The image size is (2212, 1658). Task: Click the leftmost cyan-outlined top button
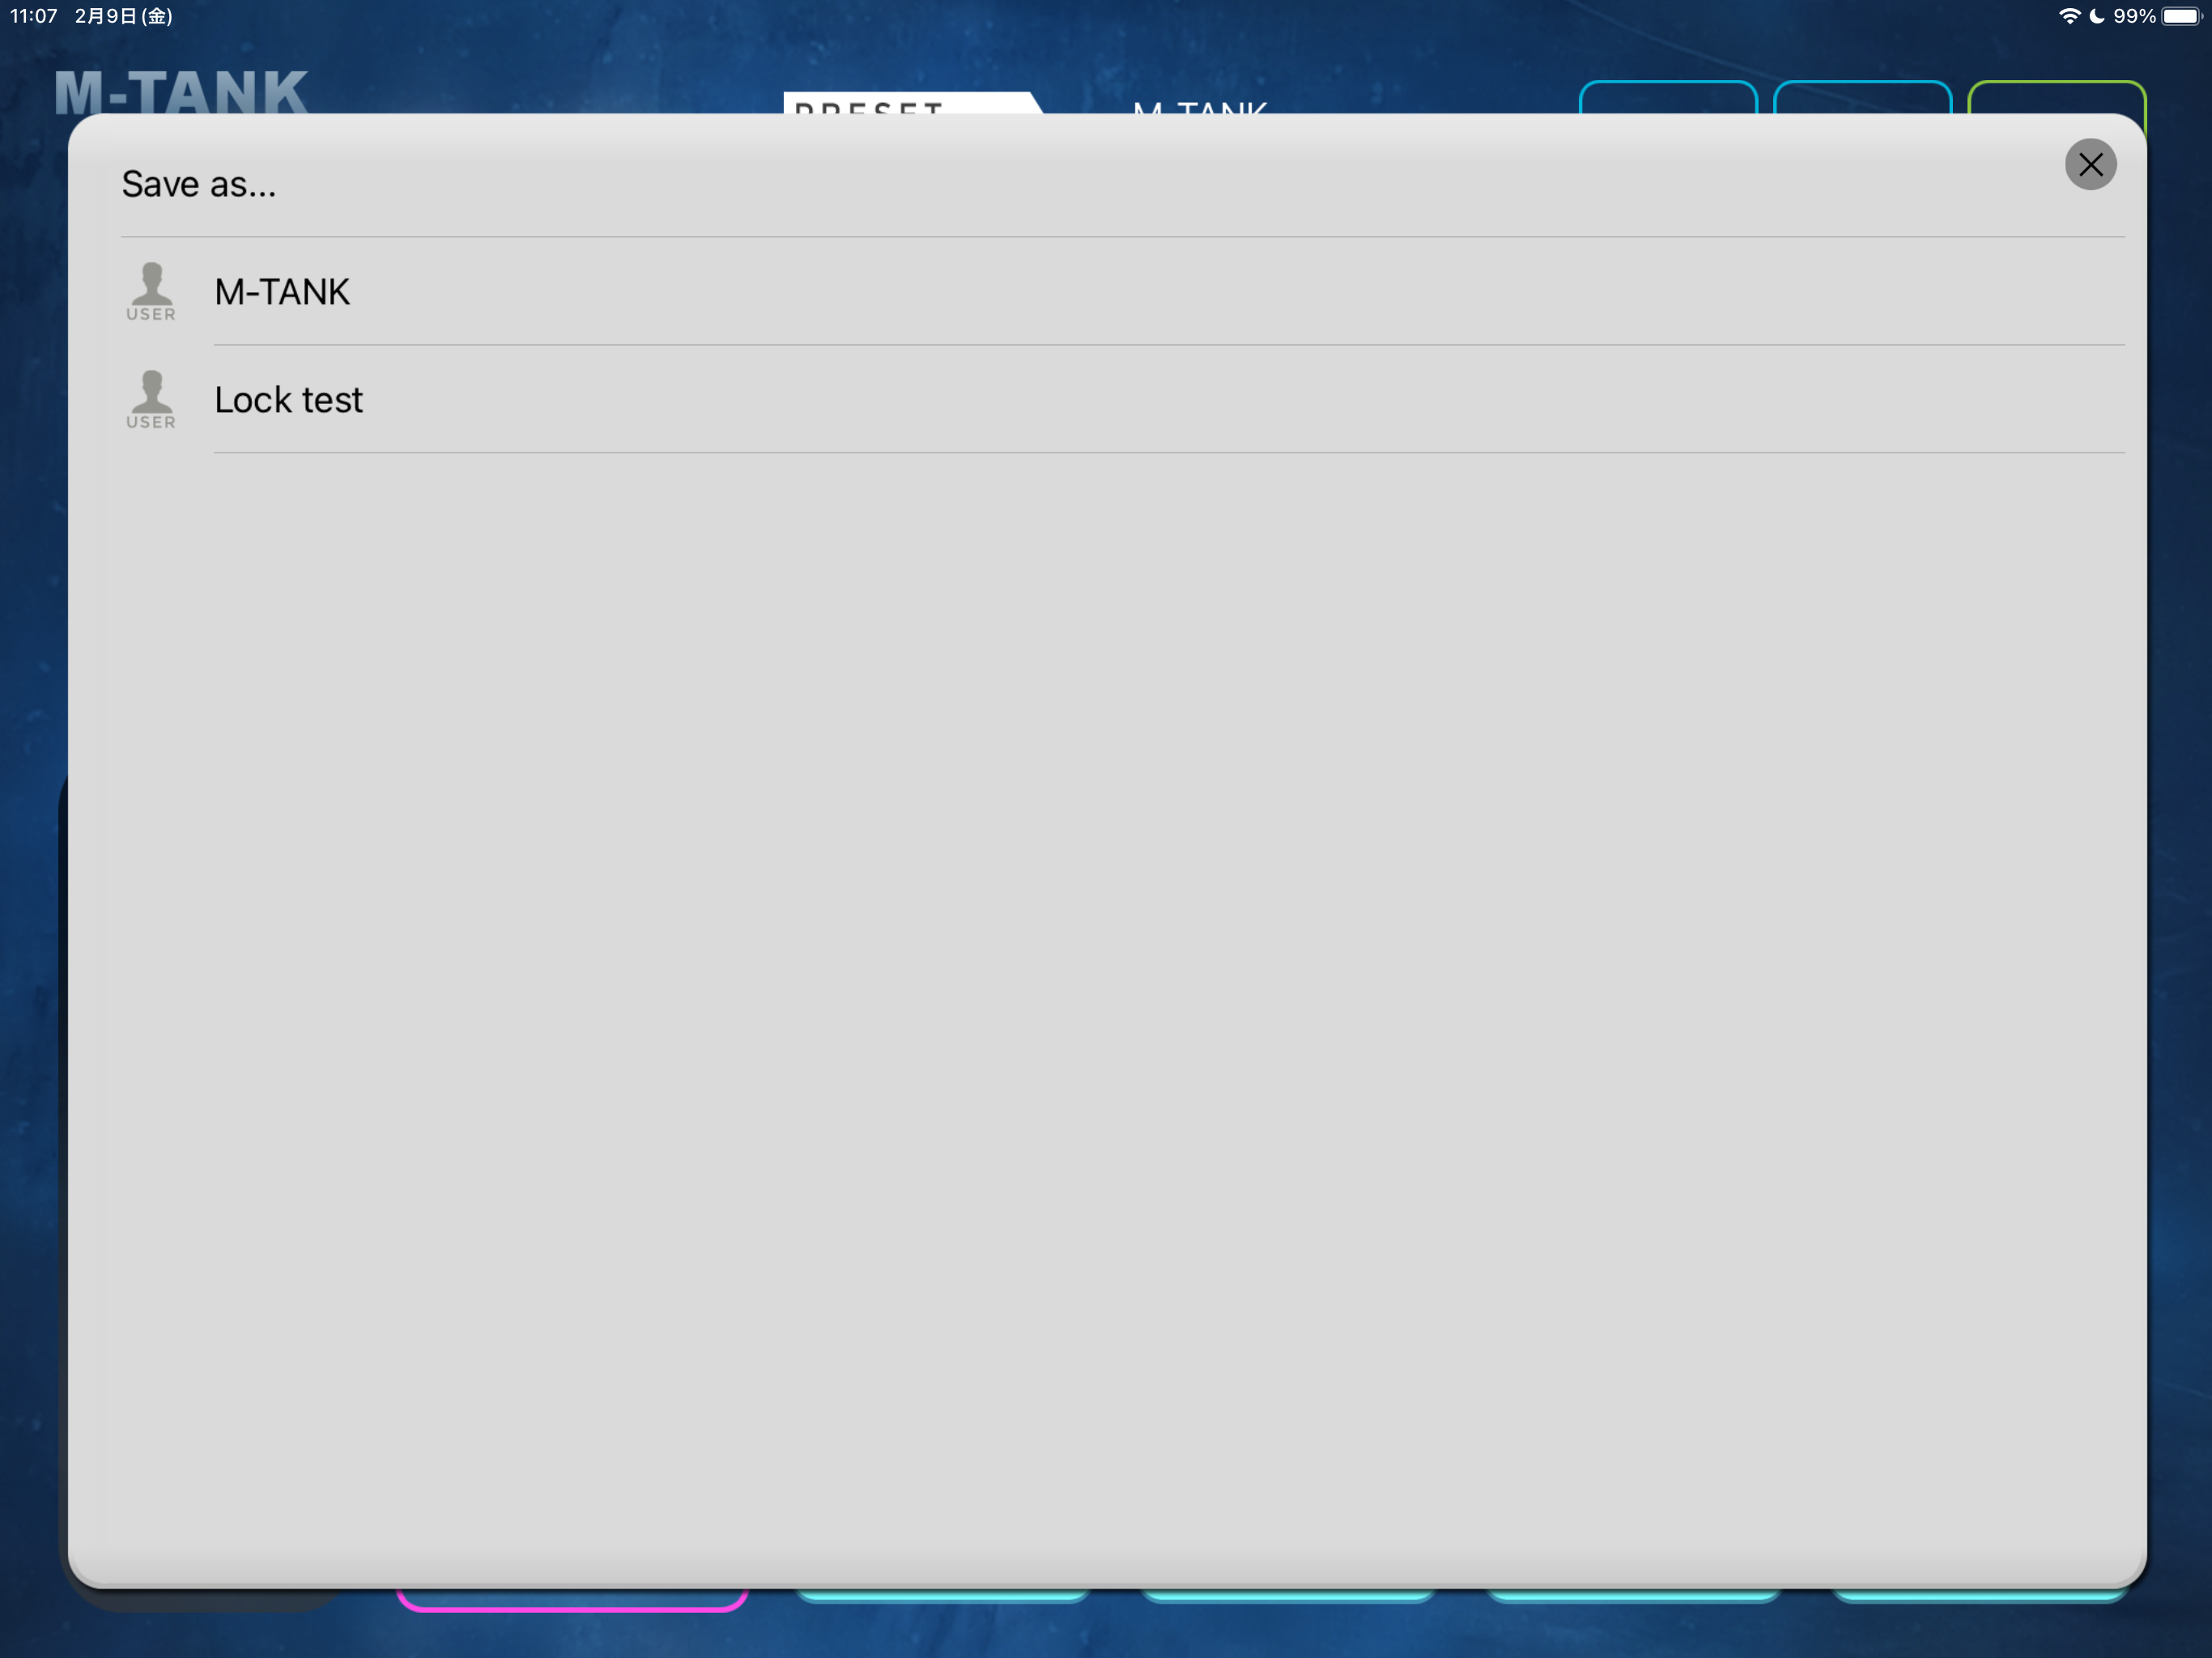click(1667, 97)
